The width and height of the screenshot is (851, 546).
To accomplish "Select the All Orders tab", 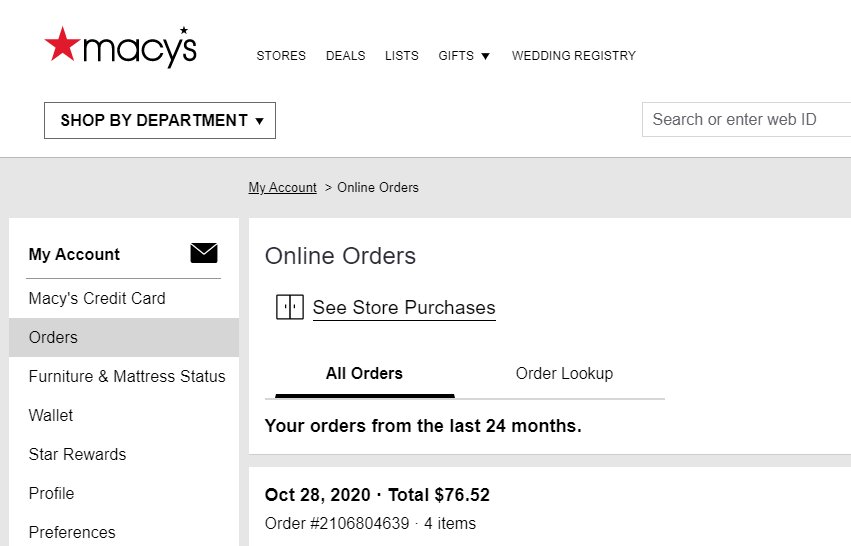I will (x=364, y=373).
